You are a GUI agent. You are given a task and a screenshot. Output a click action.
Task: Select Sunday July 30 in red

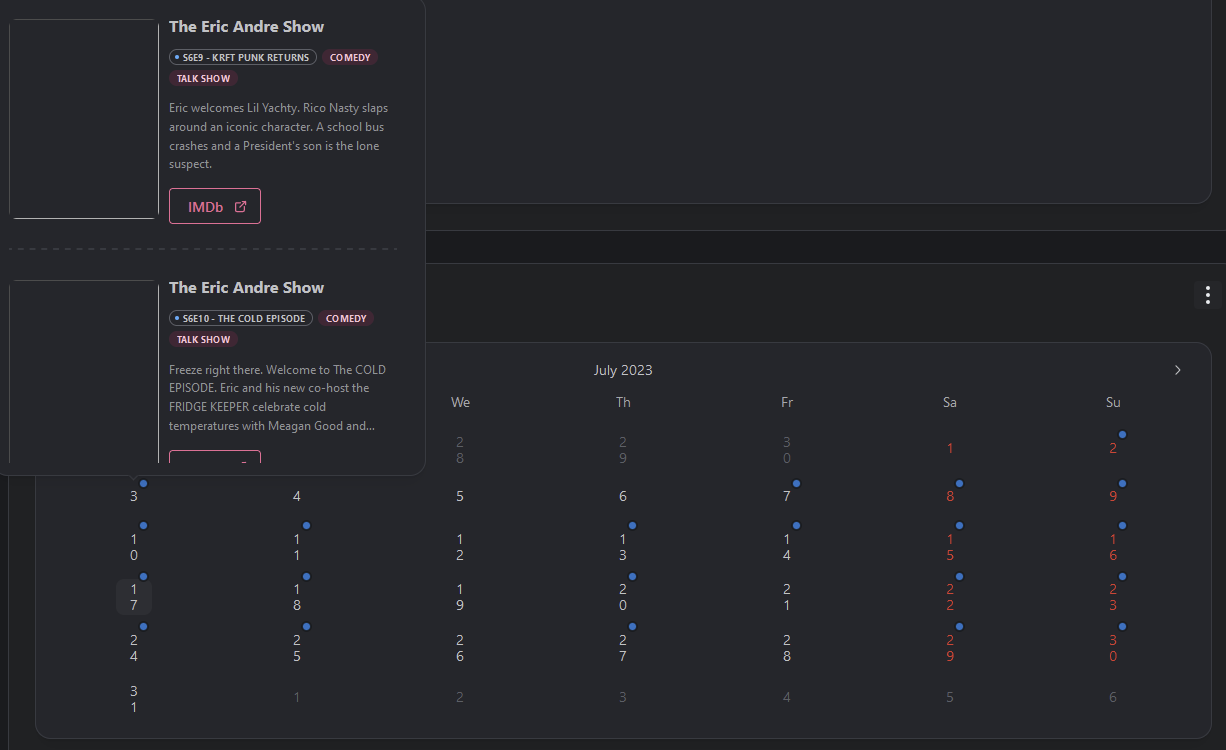[1113, 648]
